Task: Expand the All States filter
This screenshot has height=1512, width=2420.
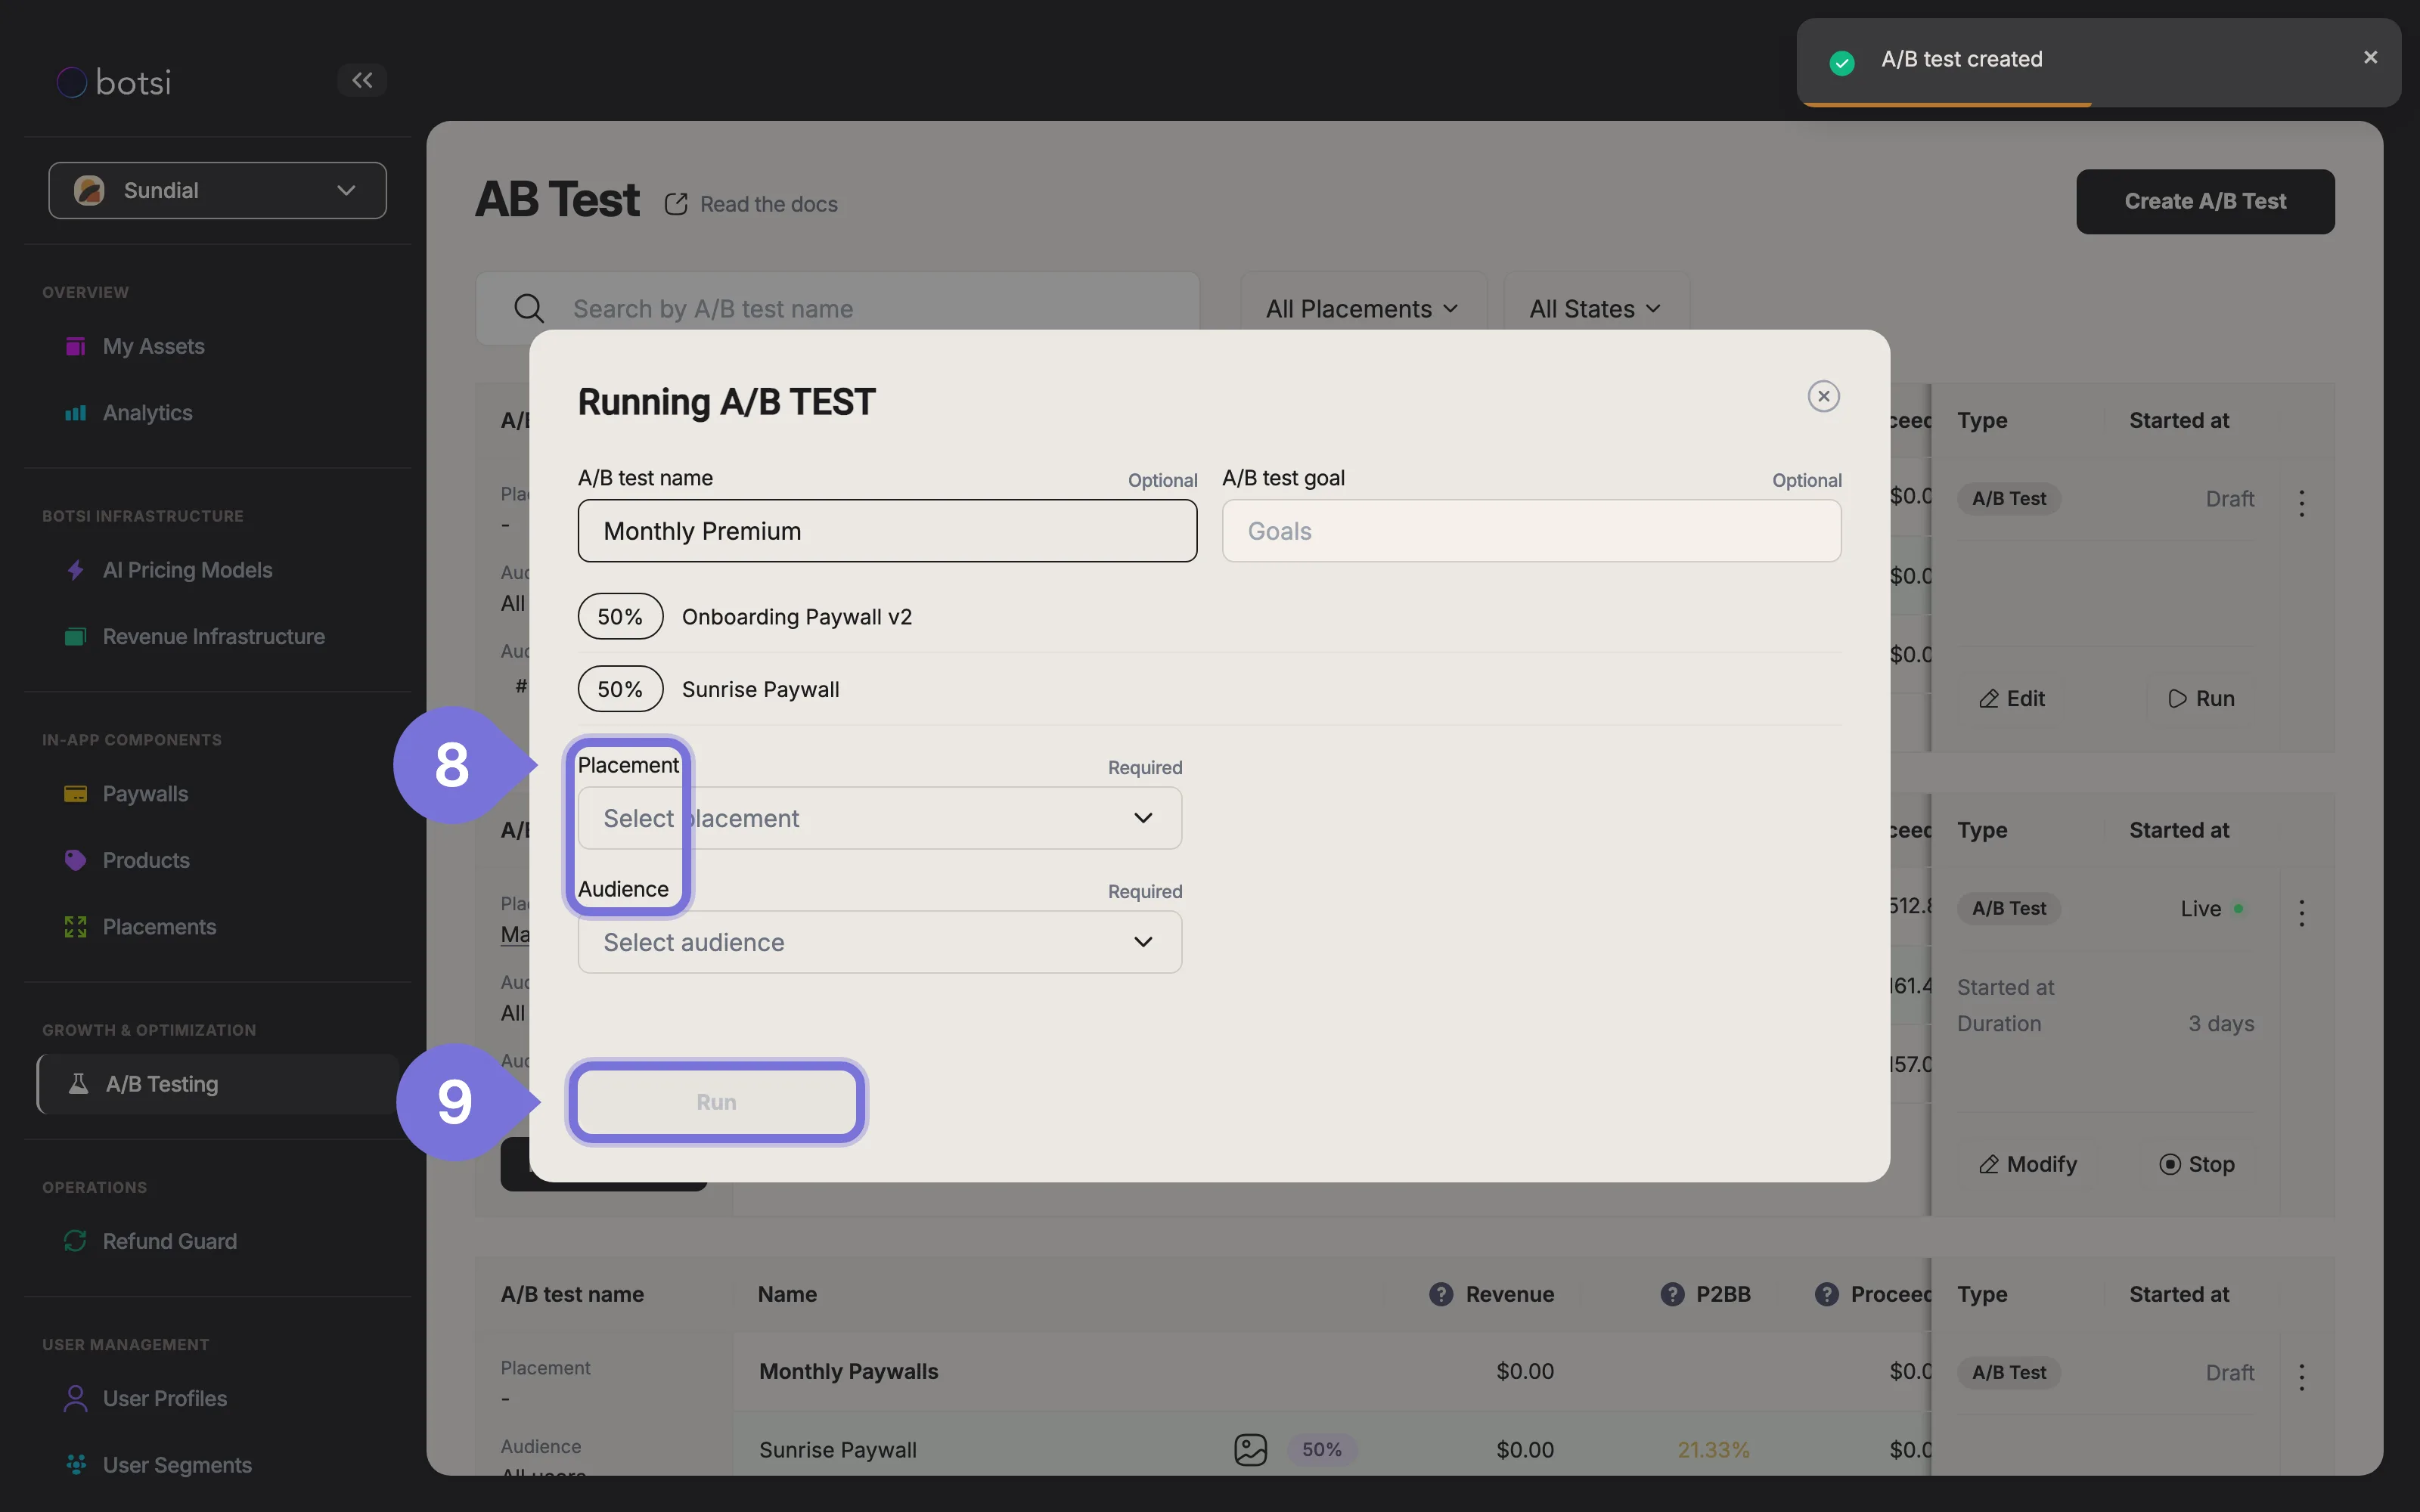Action: (1596, 309)
